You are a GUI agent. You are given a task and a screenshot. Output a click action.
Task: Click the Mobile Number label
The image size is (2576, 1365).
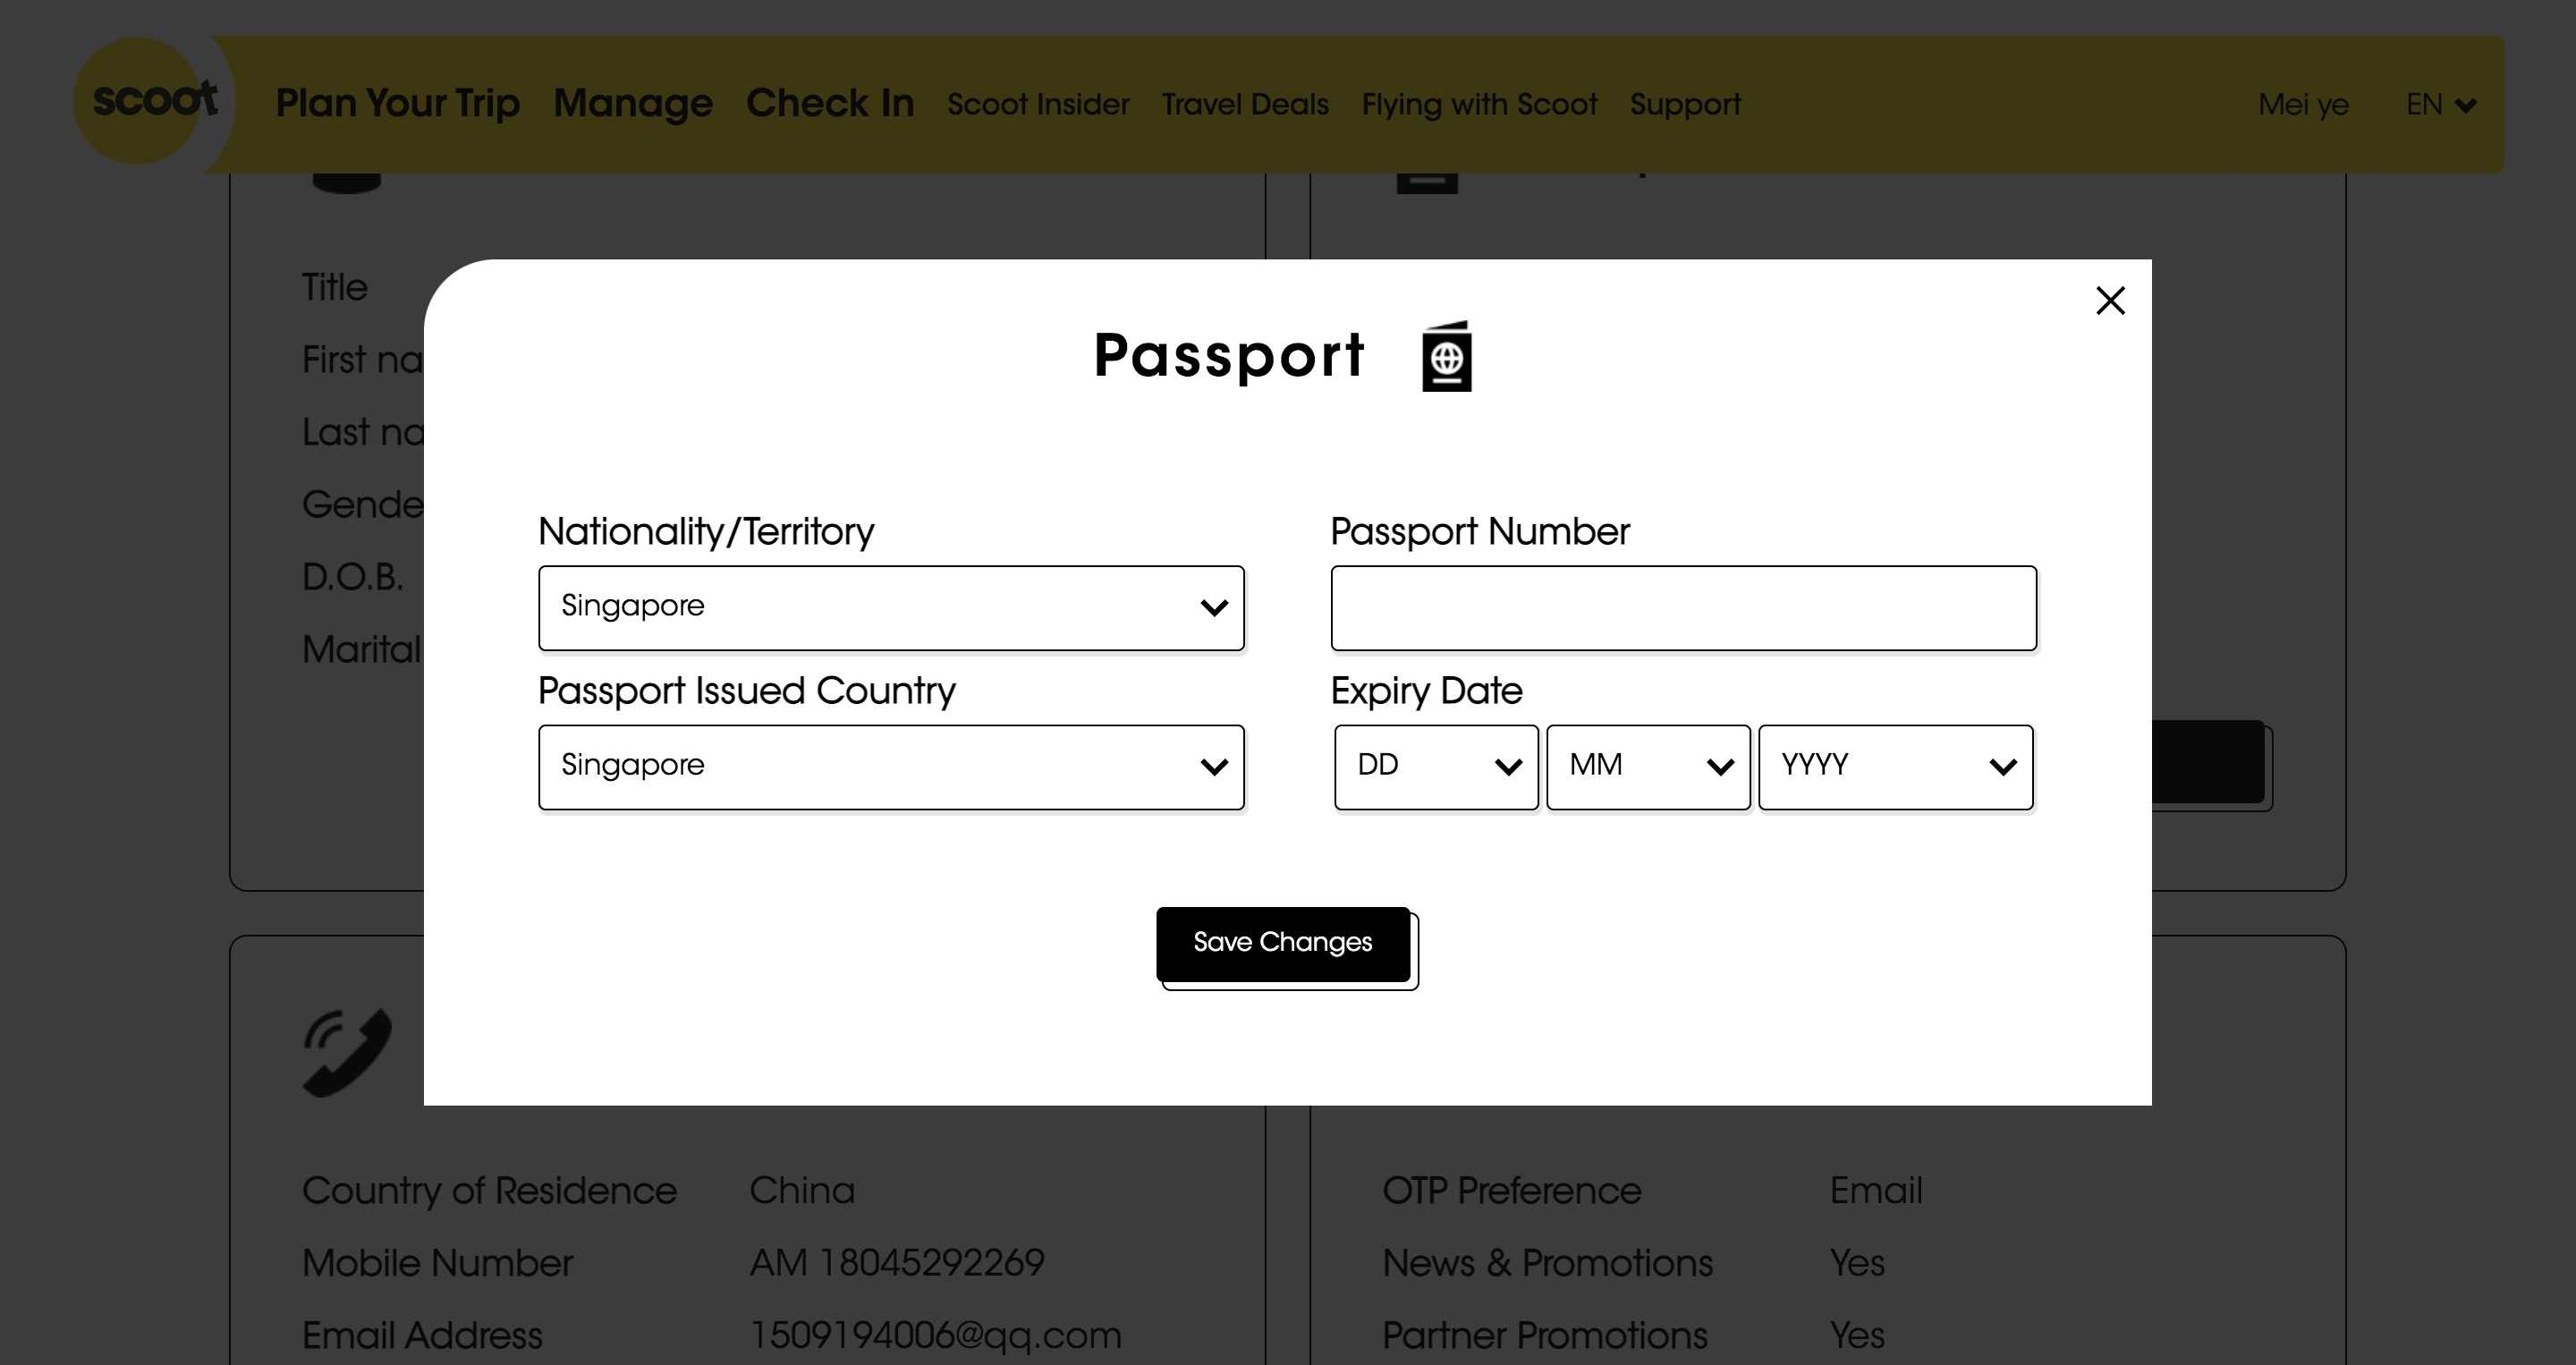click(438, 1263)
